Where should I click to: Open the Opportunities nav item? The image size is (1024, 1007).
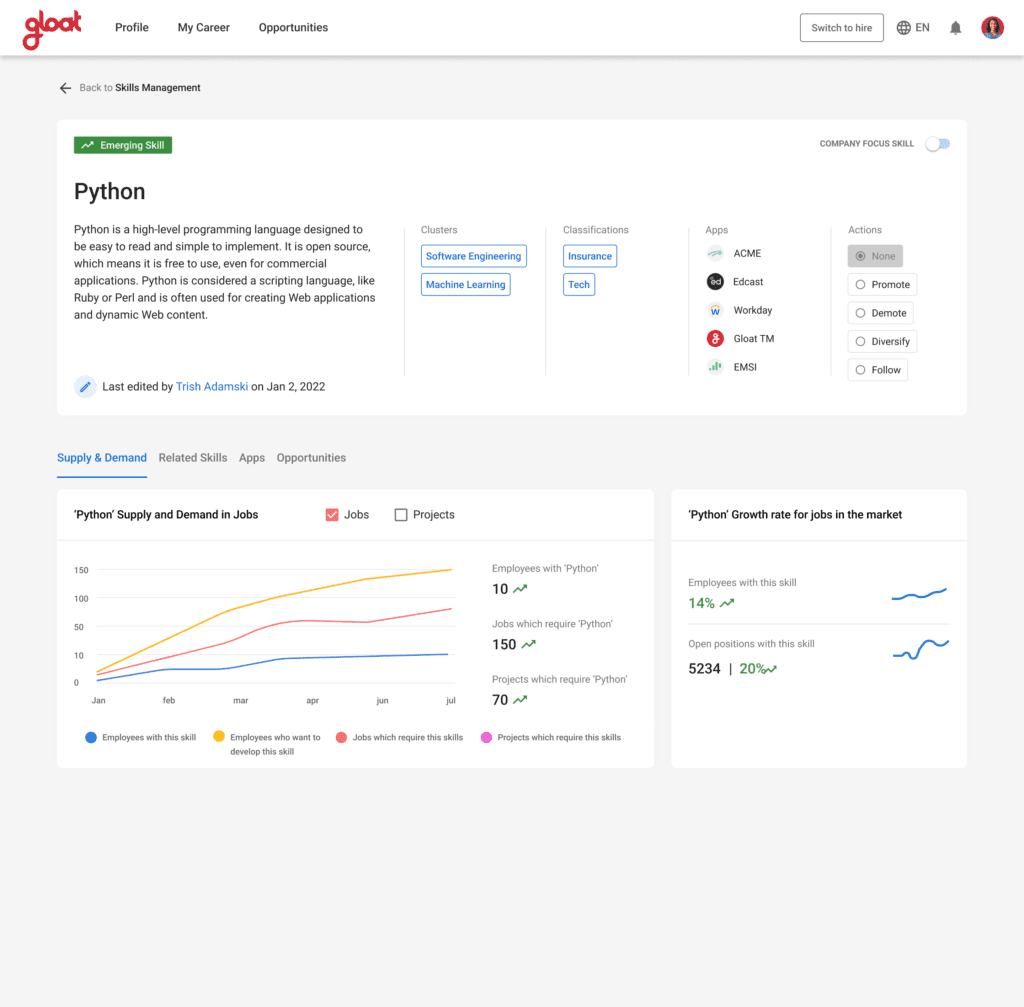(x=293, y=27)
